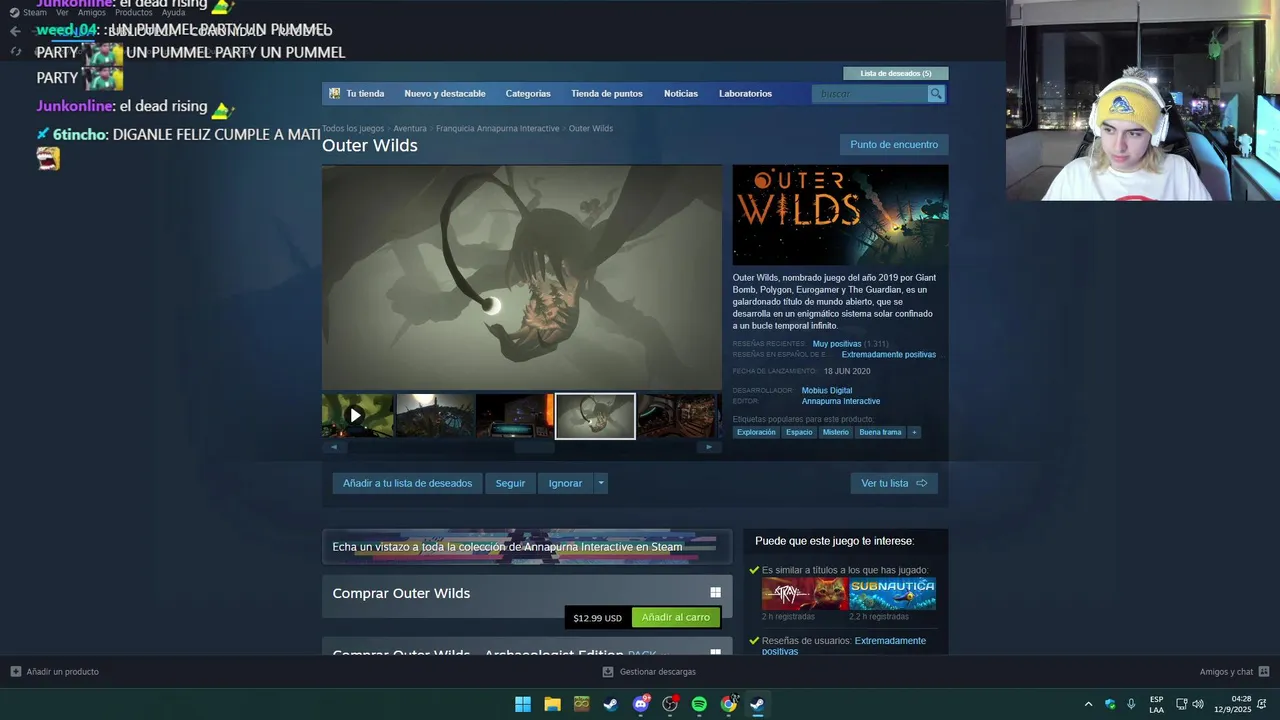The width and height of the screenshot is (1280, 720).
Task: Open the Amigos menu in the menu bar
Action: click(x=92, y=12)
